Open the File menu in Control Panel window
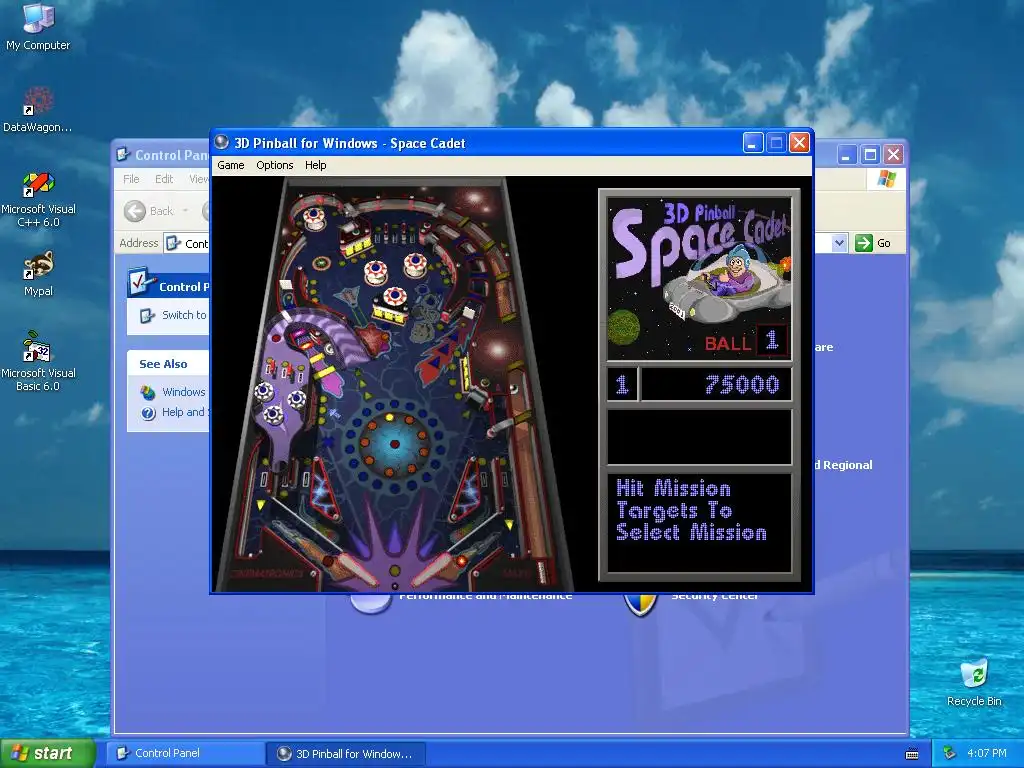 point(131,179)
